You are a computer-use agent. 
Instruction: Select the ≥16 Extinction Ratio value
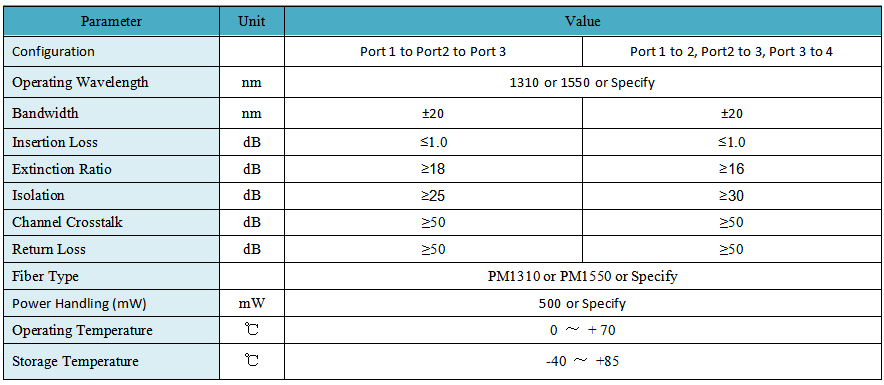(731, 169)
